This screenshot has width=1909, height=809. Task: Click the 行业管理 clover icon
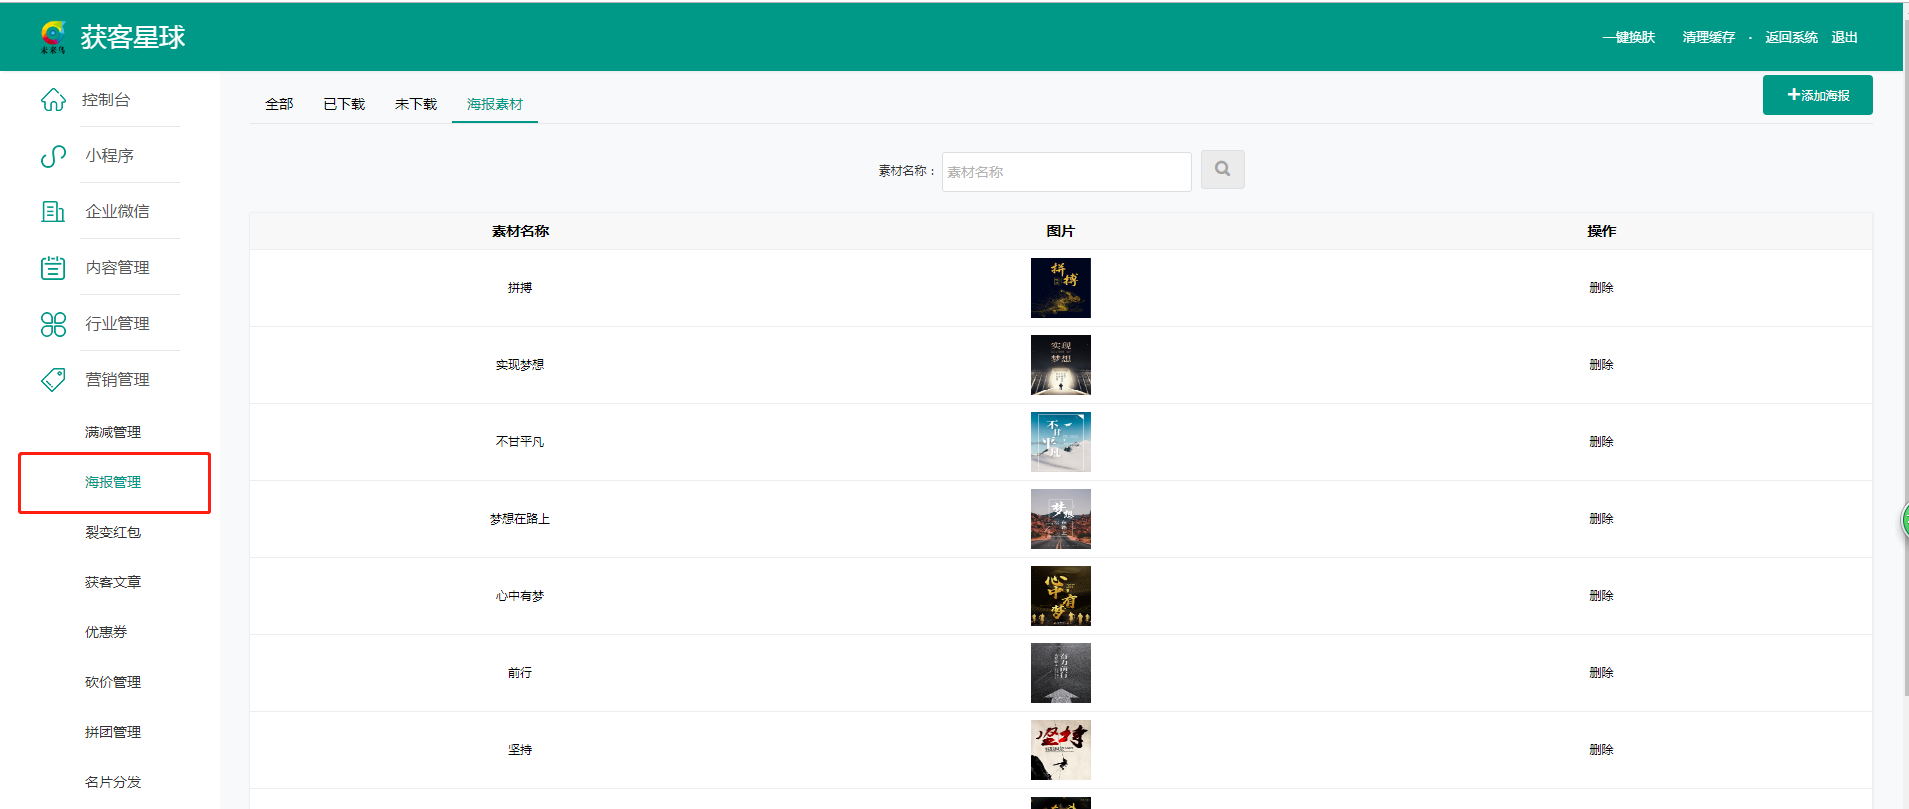pyautogui.click(x=53, y=324)
